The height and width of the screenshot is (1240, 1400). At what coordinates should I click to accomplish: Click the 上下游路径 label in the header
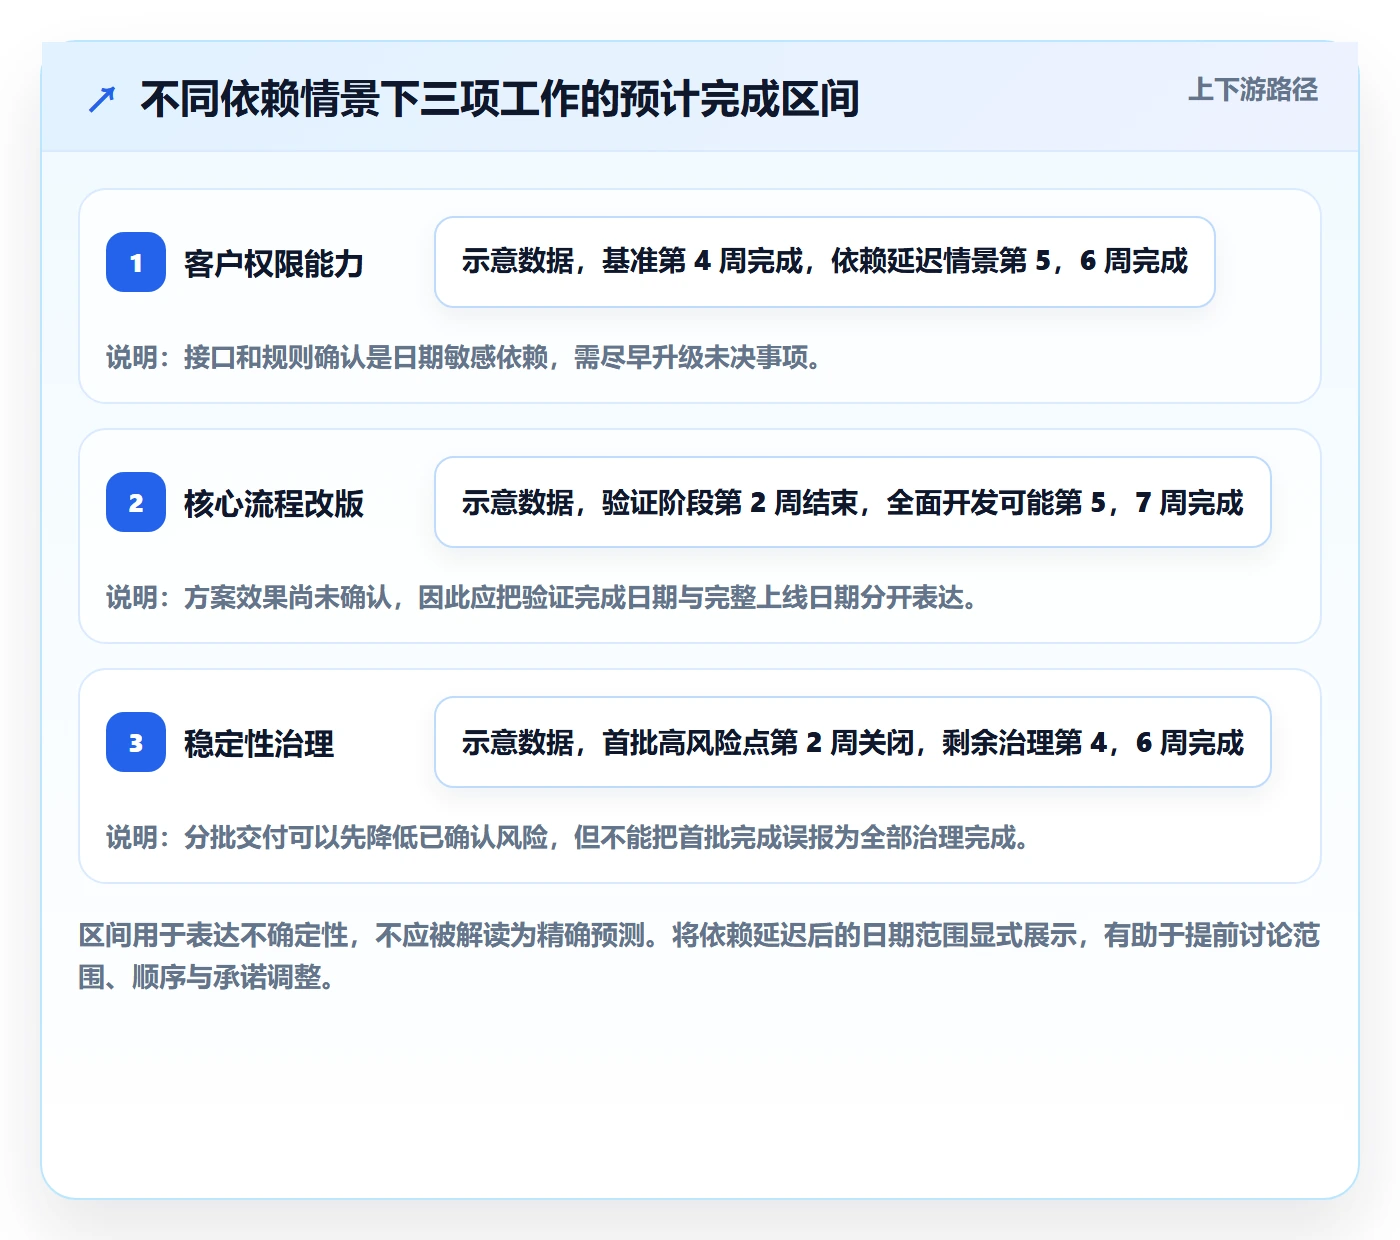(1253, 90)
